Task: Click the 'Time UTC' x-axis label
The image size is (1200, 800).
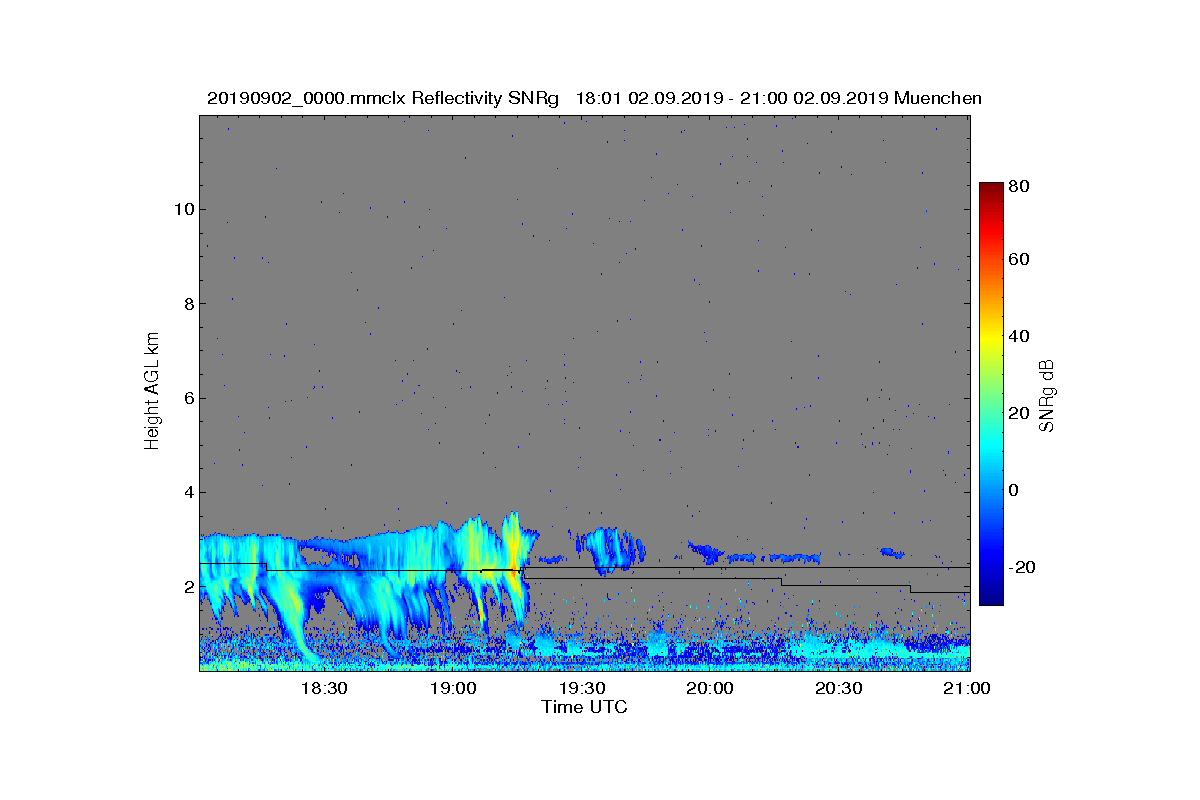Action: [x=584, y=707]
